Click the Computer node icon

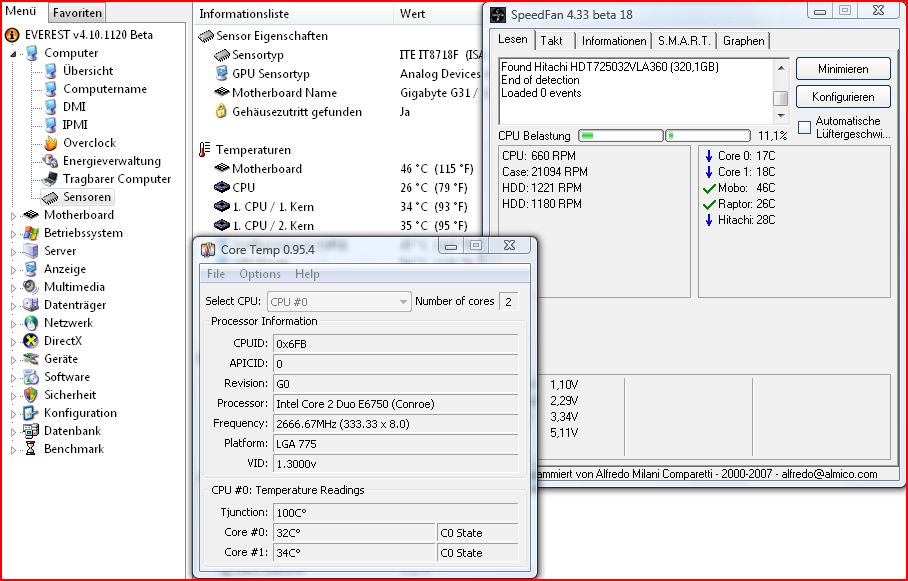tap(32, 53)
